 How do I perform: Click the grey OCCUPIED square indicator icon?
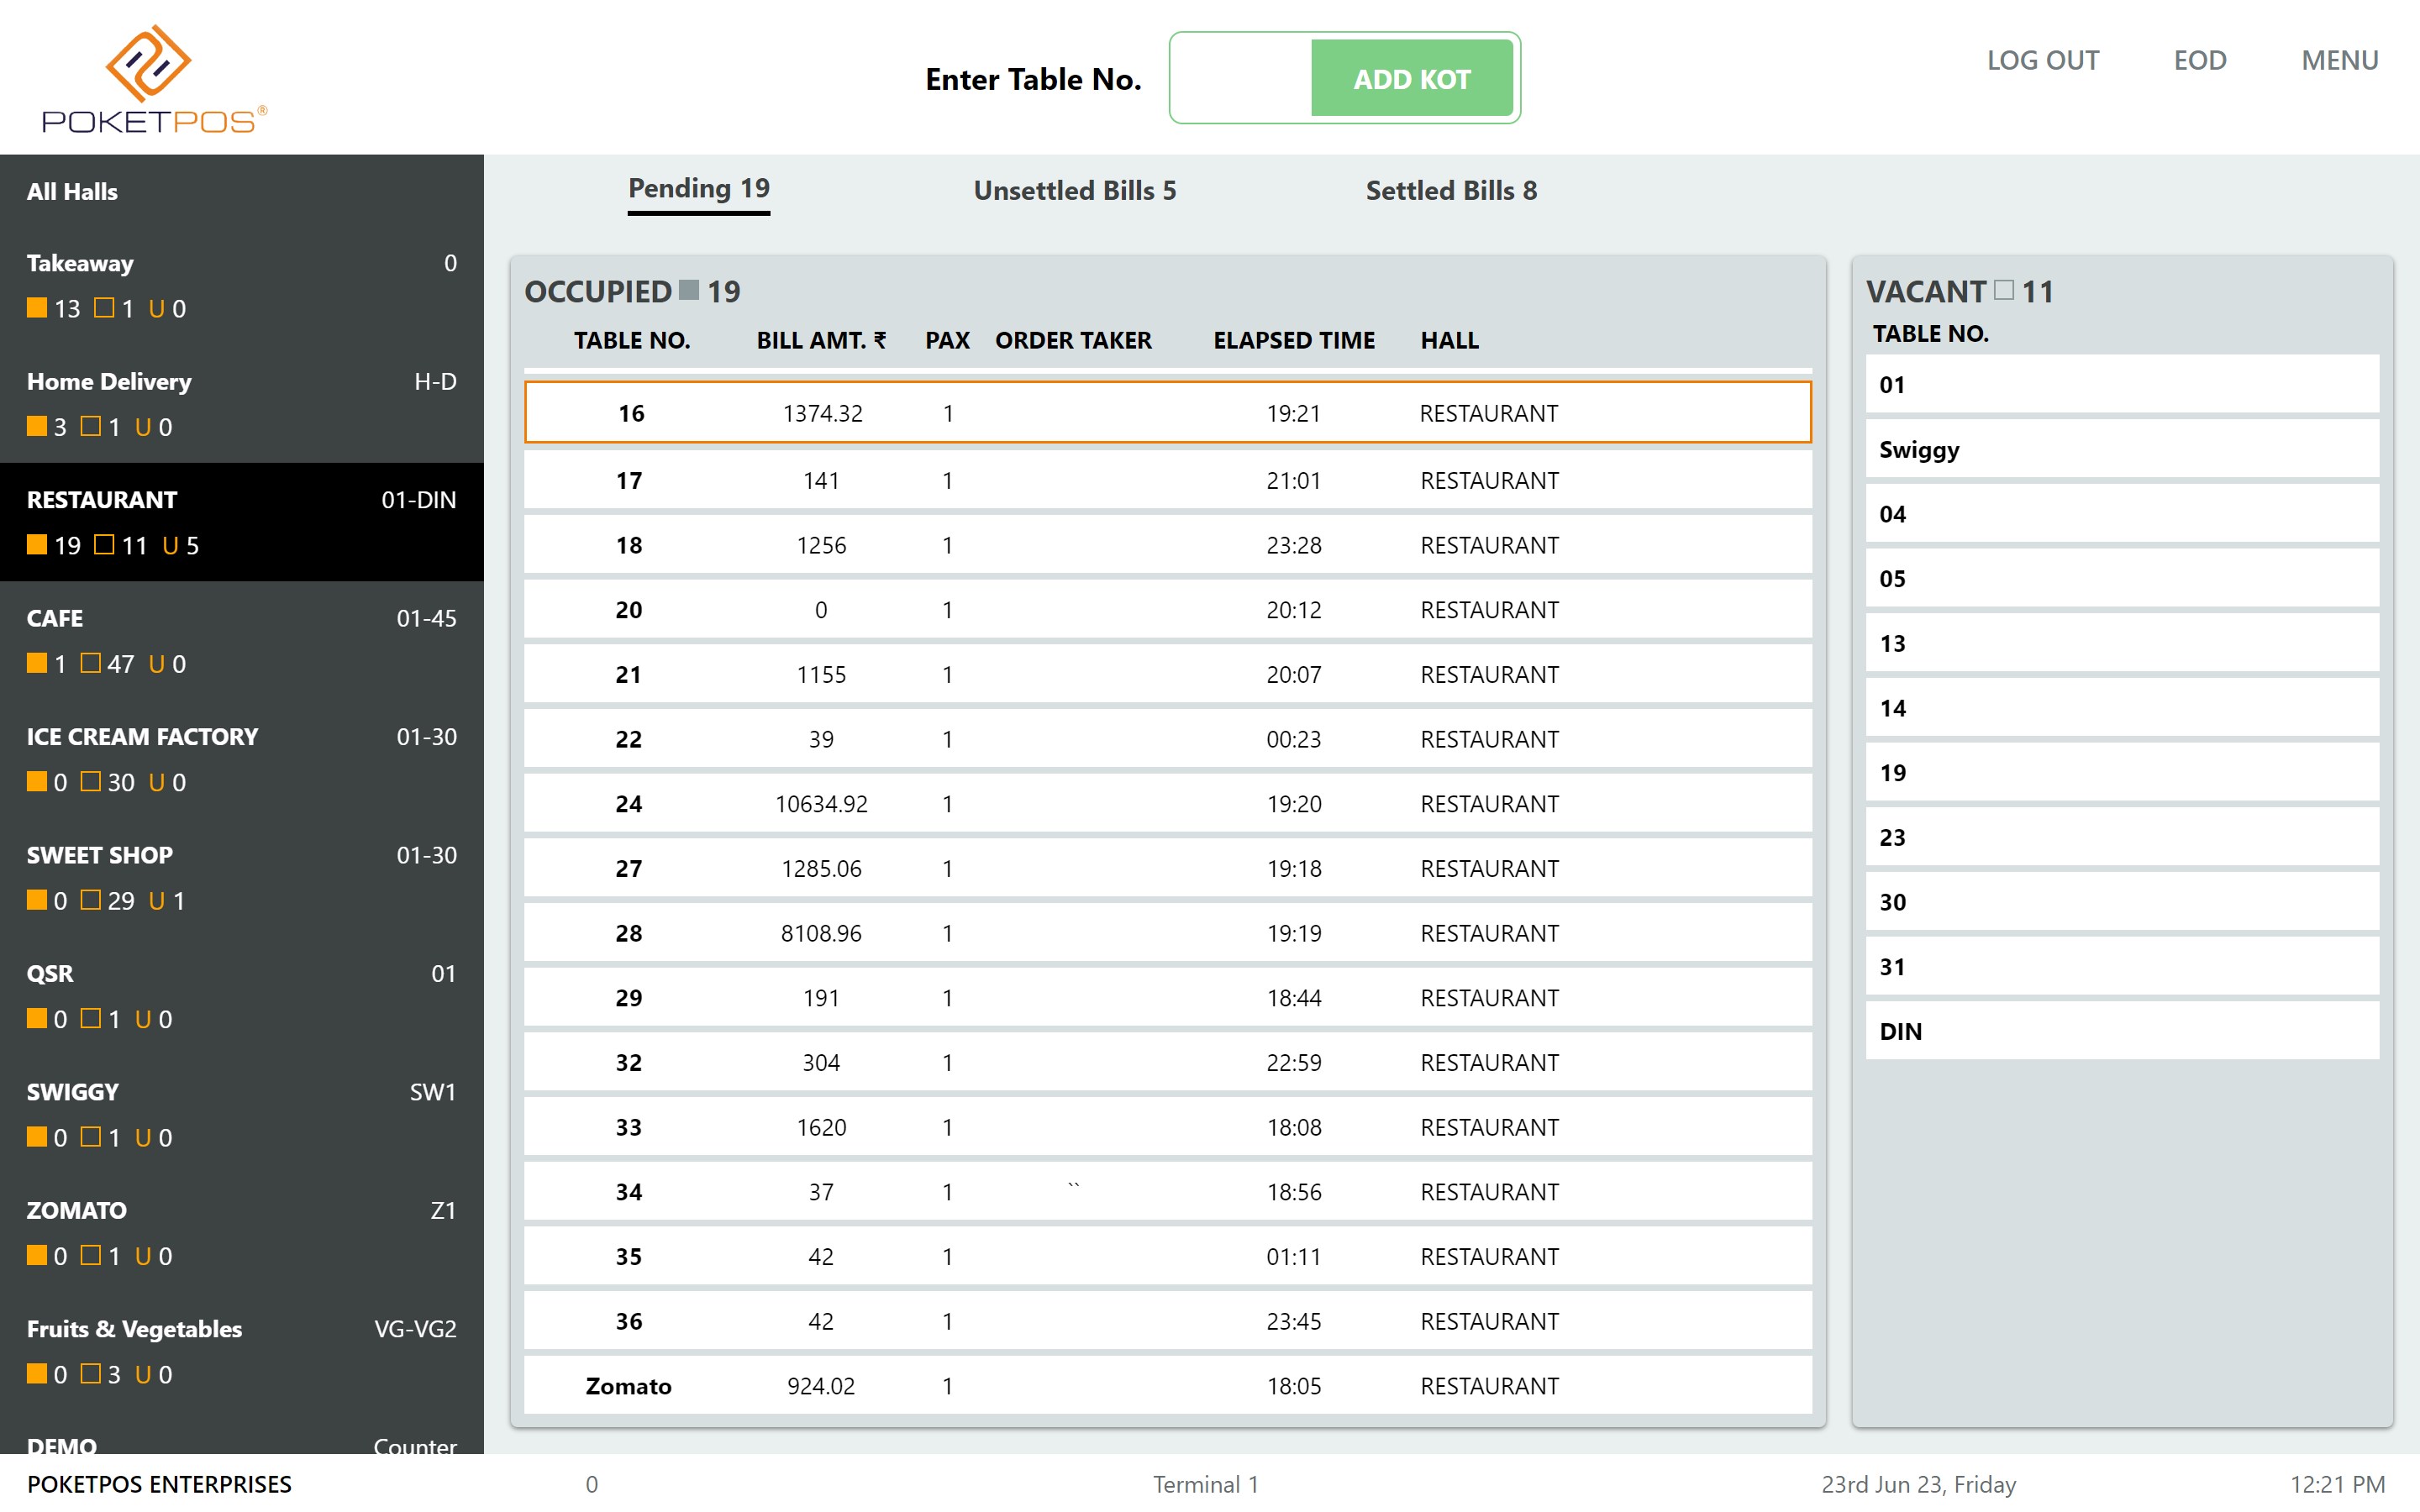689,290
